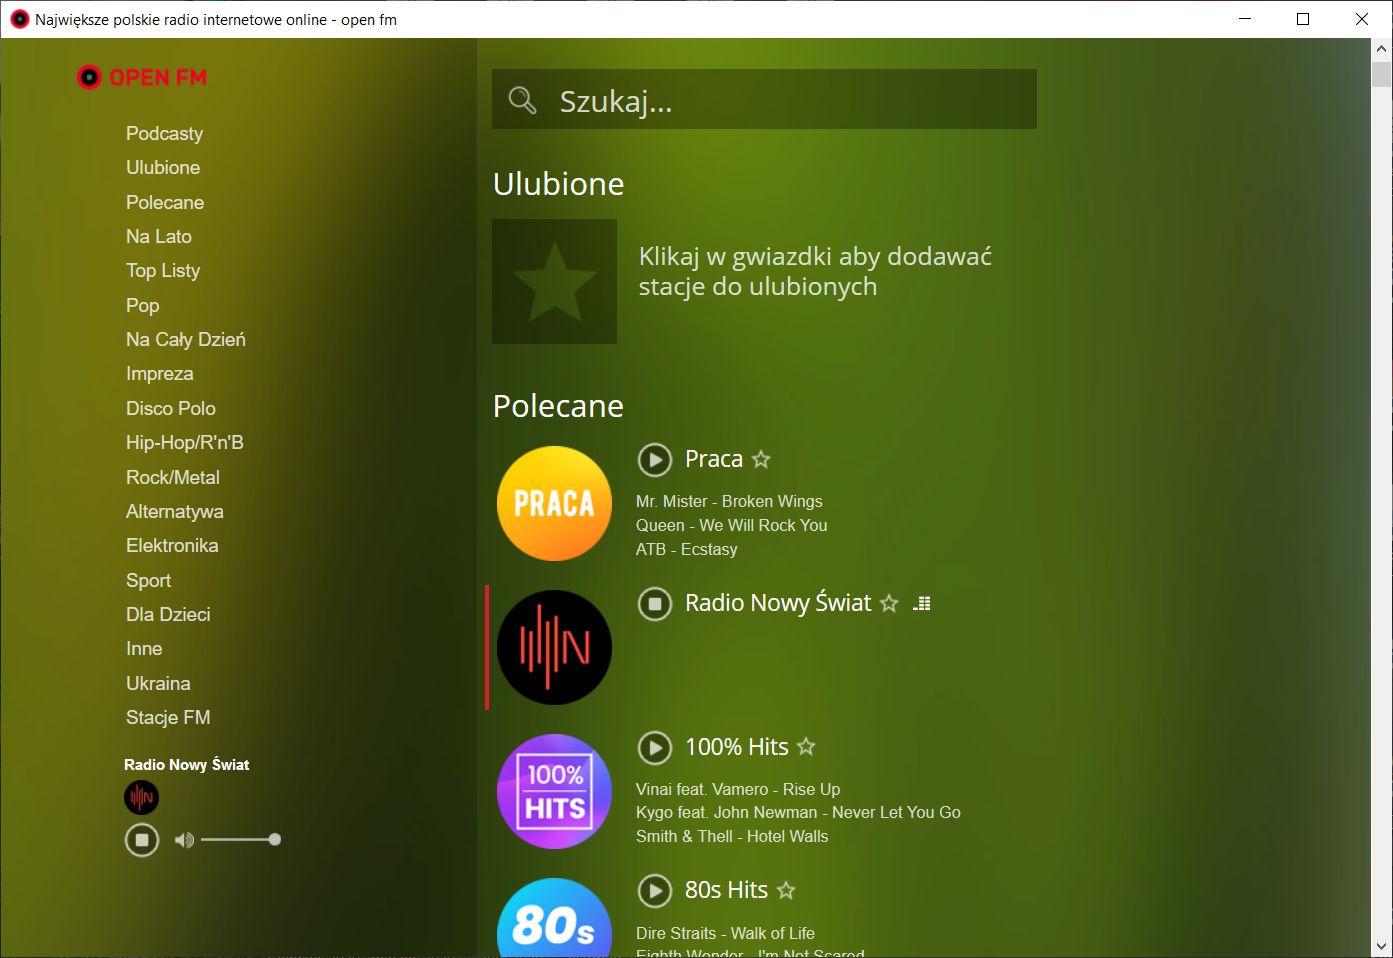Click 'Queen - We Will Rock You' track
The width and height of the screenshot is (1393, 958).
(732, 525)
